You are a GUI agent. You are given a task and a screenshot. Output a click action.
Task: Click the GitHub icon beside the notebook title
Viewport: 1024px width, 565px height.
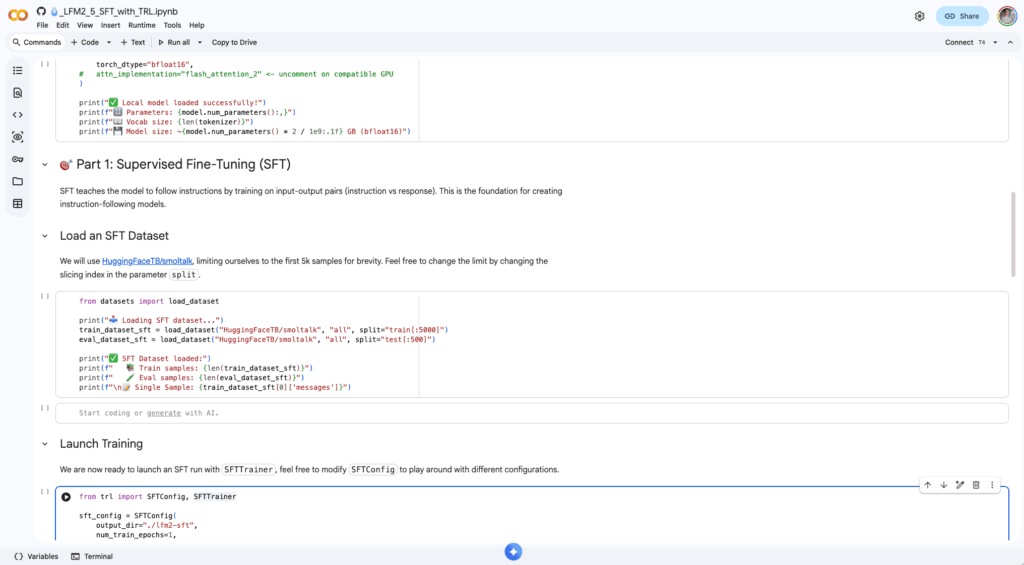41,11
